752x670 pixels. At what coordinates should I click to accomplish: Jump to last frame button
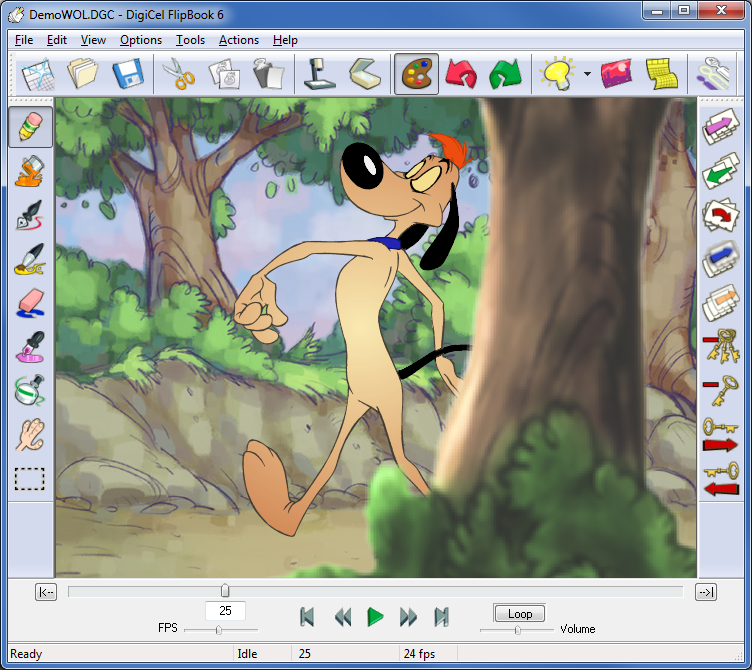pos(441,617)
